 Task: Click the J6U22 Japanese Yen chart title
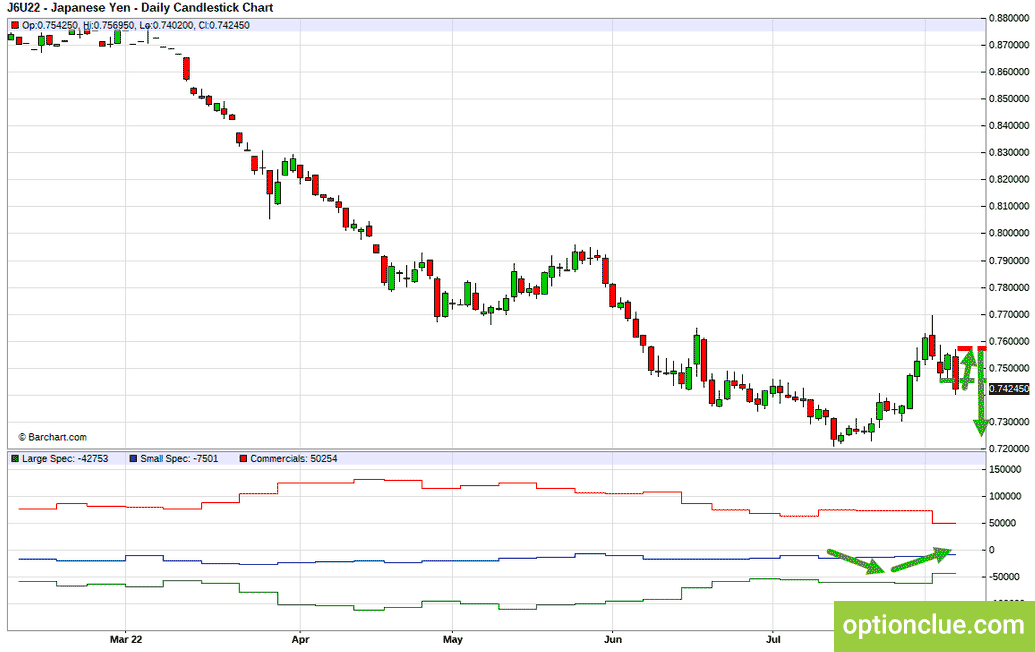coord(140,8)
